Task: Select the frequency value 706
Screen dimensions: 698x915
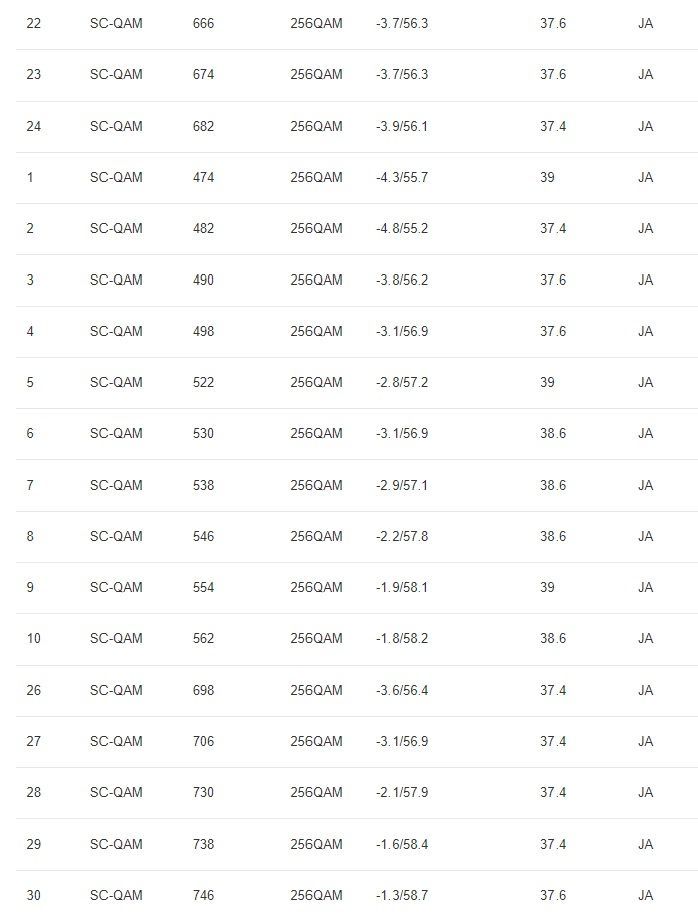Action: (203, 741)
